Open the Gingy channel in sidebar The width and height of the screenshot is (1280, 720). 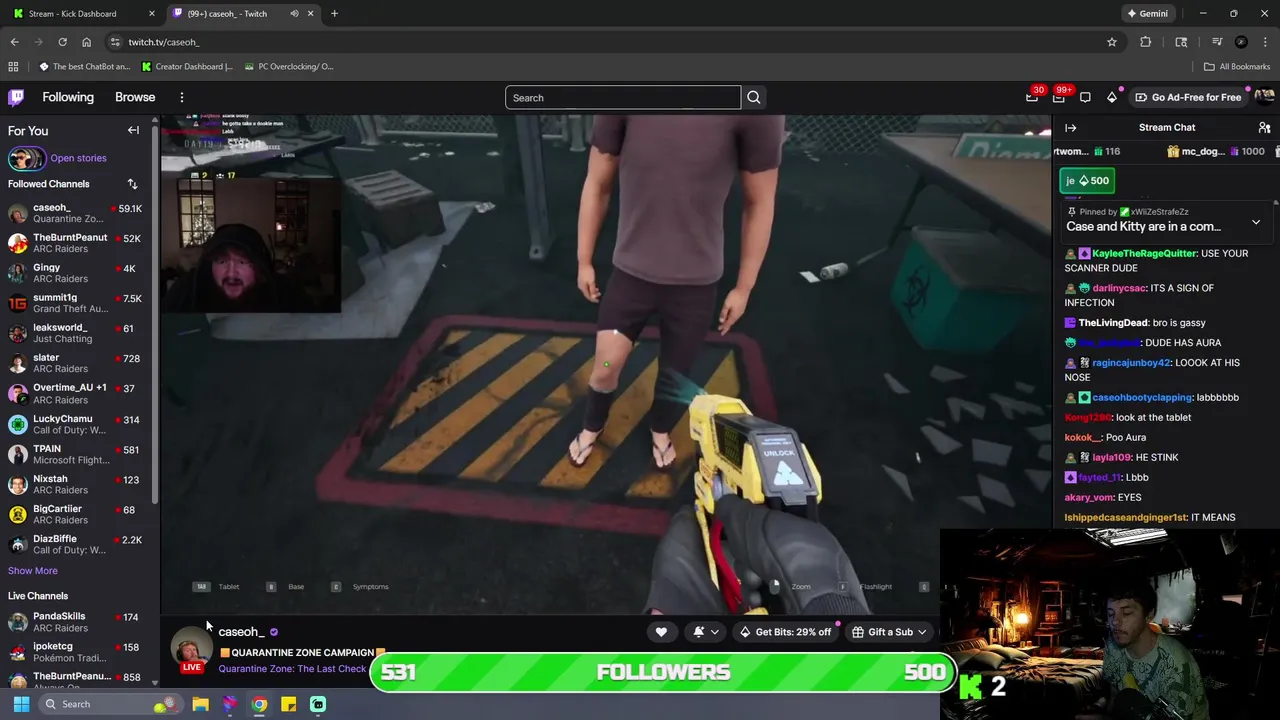coord(76,274)
